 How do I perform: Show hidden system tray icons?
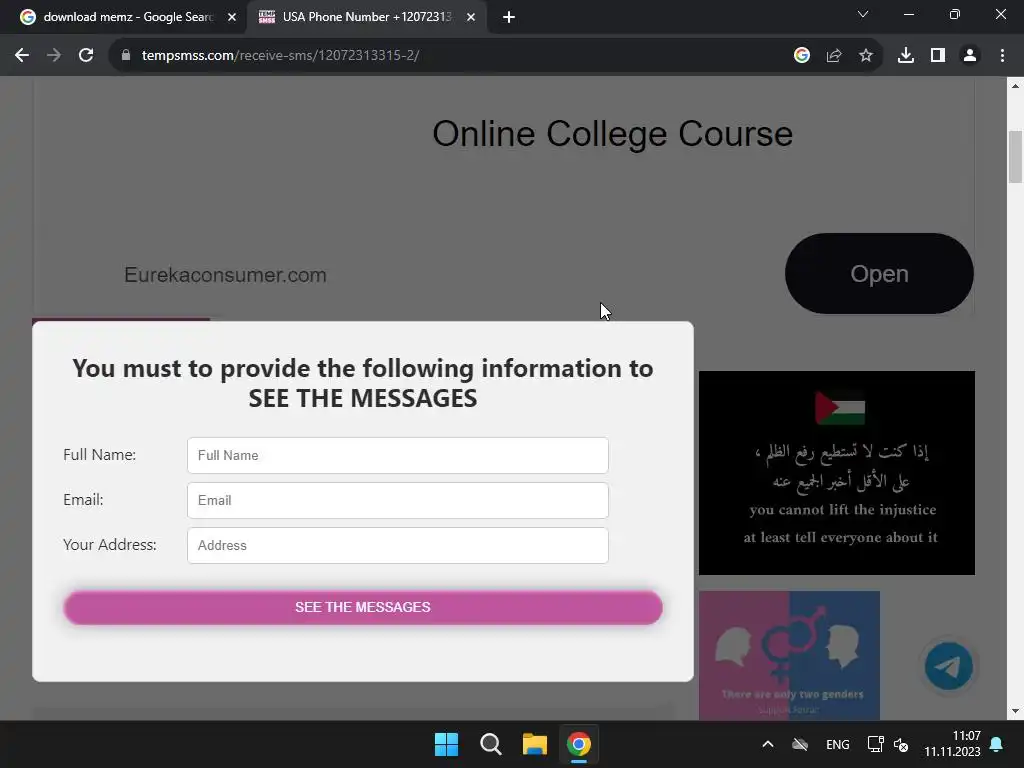(768, 744)
